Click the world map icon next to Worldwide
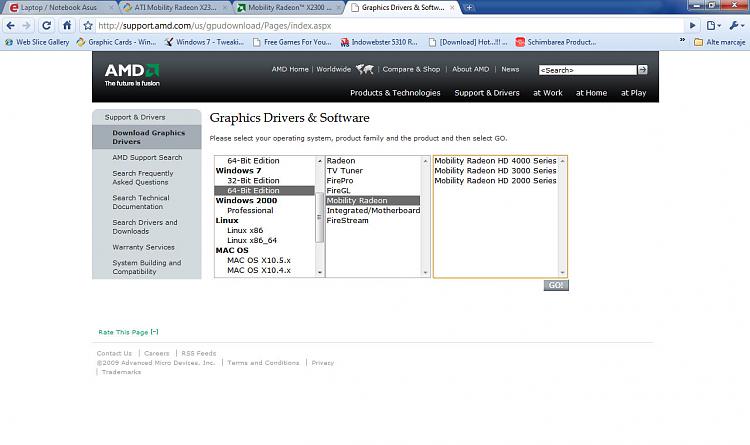The height and width of the screenshot is (445, 750). (x=364, y=69)
